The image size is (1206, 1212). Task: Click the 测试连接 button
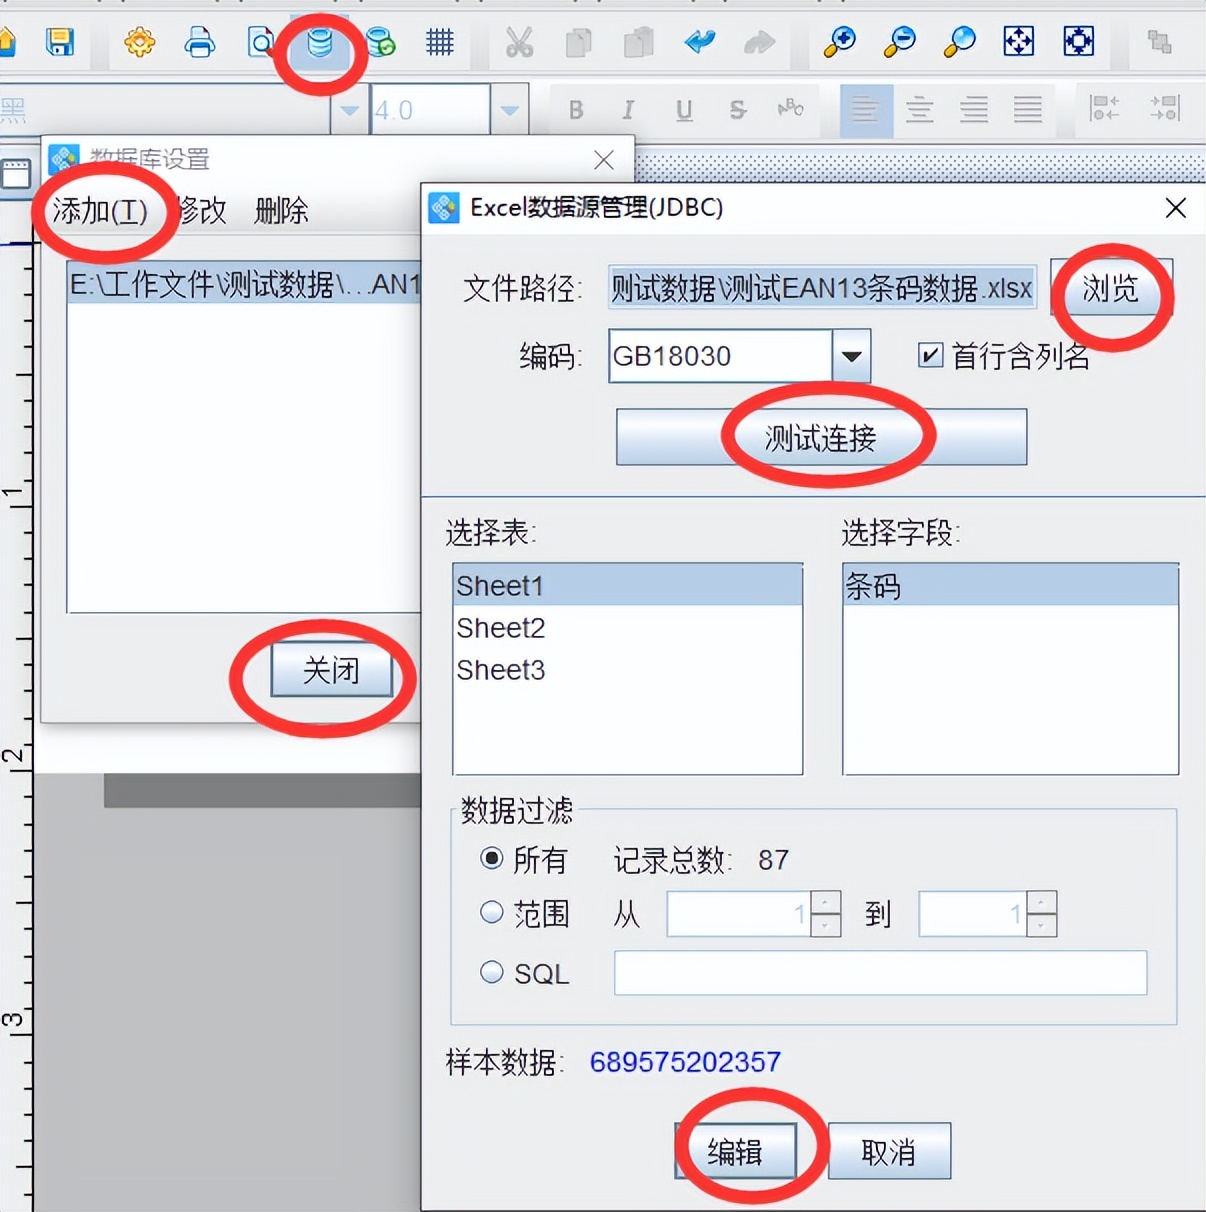(x=821, y=437)
